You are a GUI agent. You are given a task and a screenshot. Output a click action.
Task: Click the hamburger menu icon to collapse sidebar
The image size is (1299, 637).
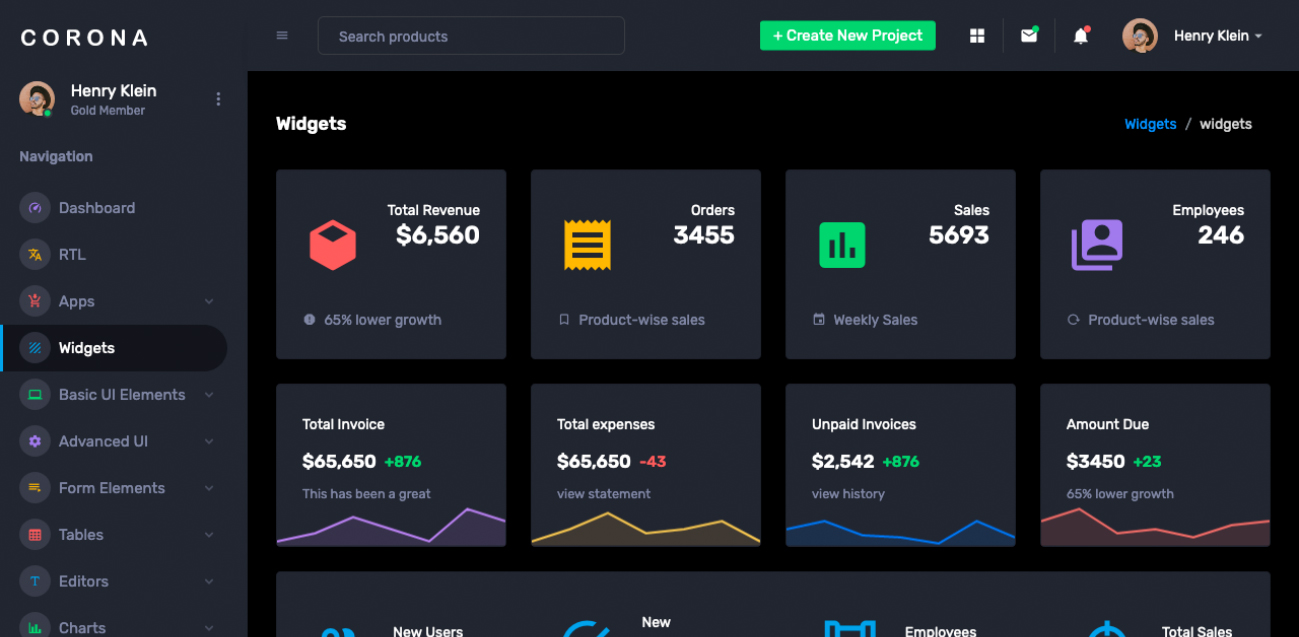(282, 36)
